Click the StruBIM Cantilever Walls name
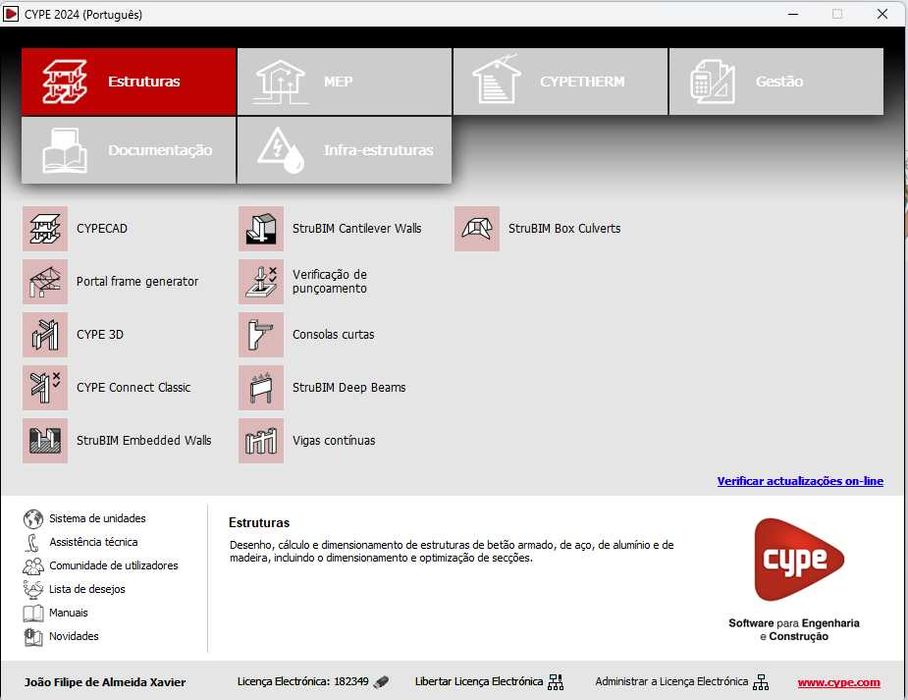908x700 pixels. pyautogui.click(x=357, y=229)
